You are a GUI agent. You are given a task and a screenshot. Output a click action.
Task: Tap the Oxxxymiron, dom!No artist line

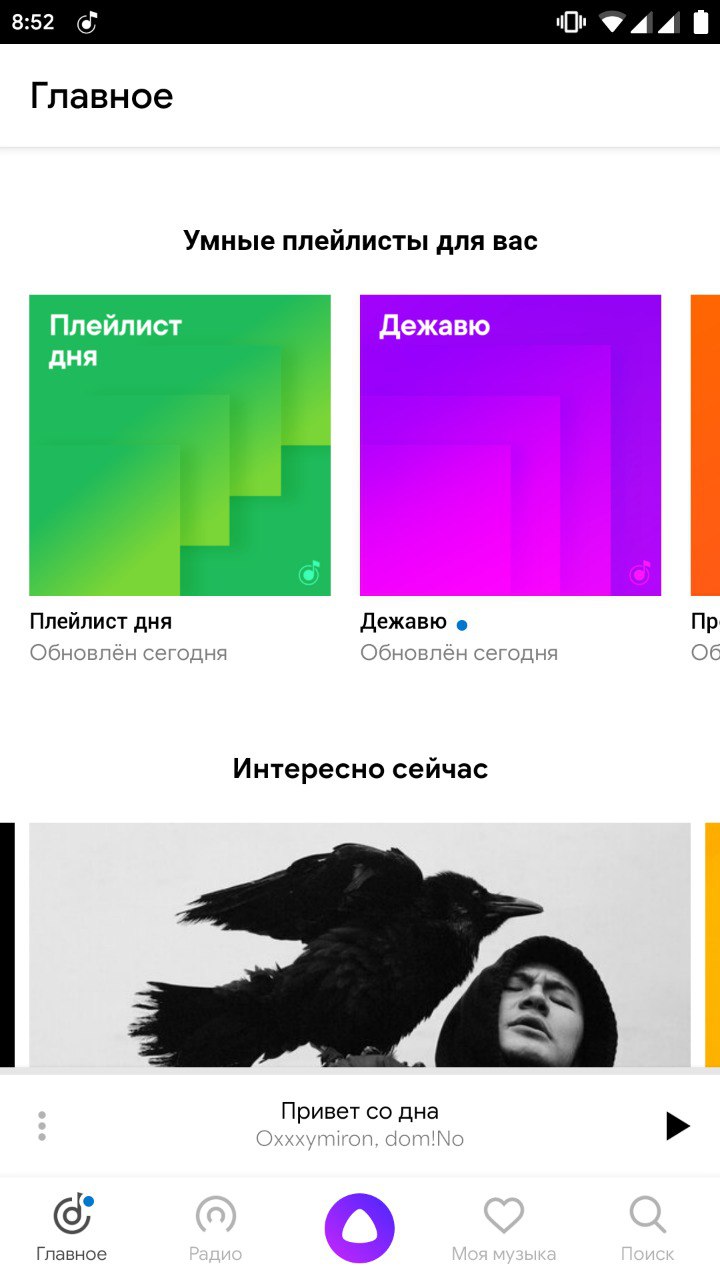[x=360, y=1139]
